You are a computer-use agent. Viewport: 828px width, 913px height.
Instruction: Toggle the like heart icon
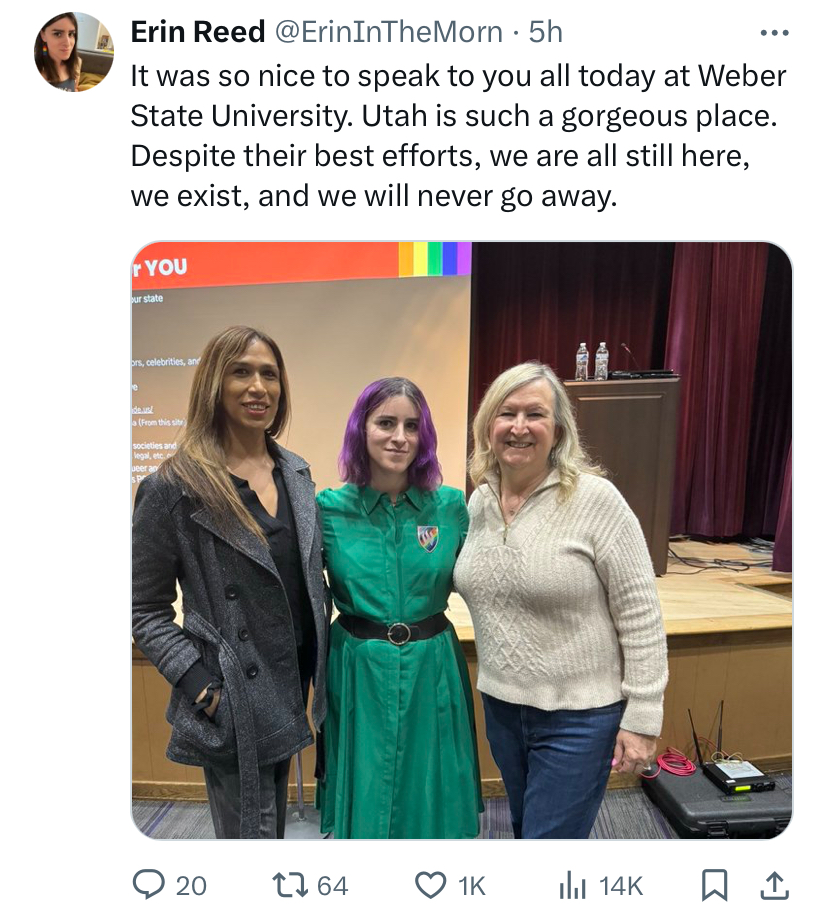pos(430,885)
